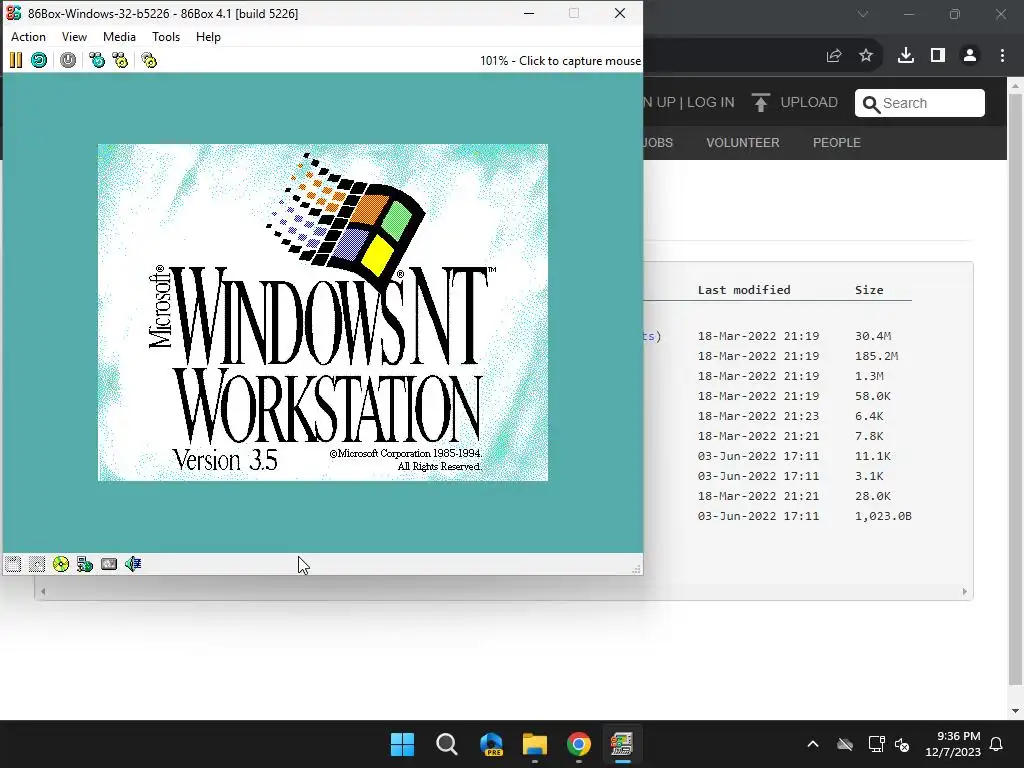Select the 1.3M size entry

(869, 376)
